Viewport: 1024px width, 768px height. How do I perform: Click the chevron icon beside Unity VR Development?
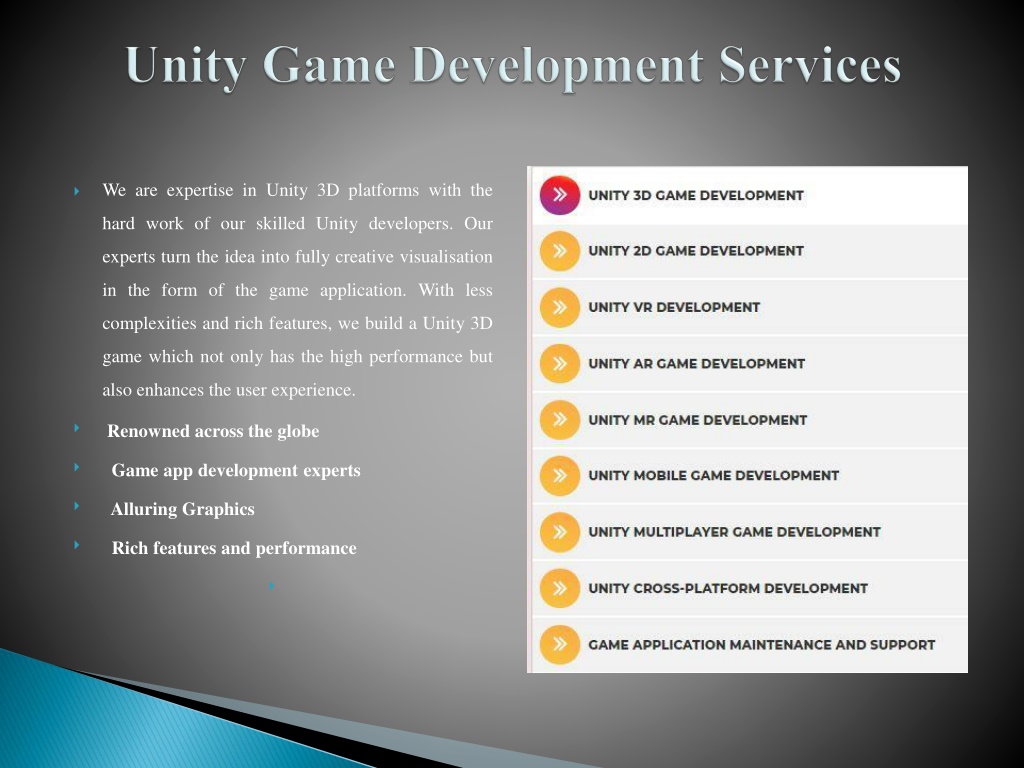[x=560, y=308]
